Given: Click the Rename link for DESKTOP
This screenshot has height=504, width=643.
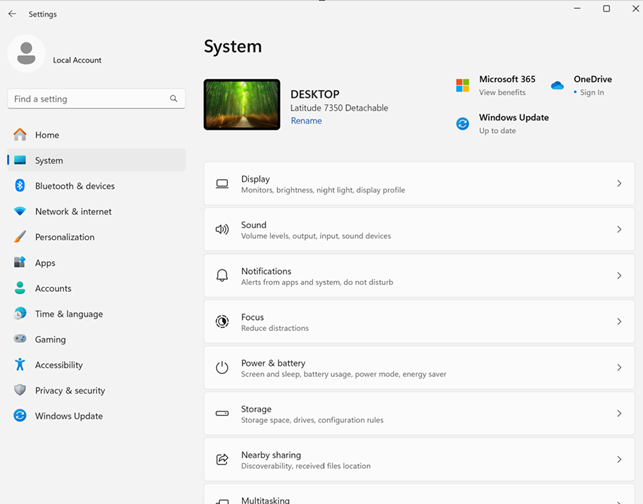Looking at the screenshot, I should (306, 121).
